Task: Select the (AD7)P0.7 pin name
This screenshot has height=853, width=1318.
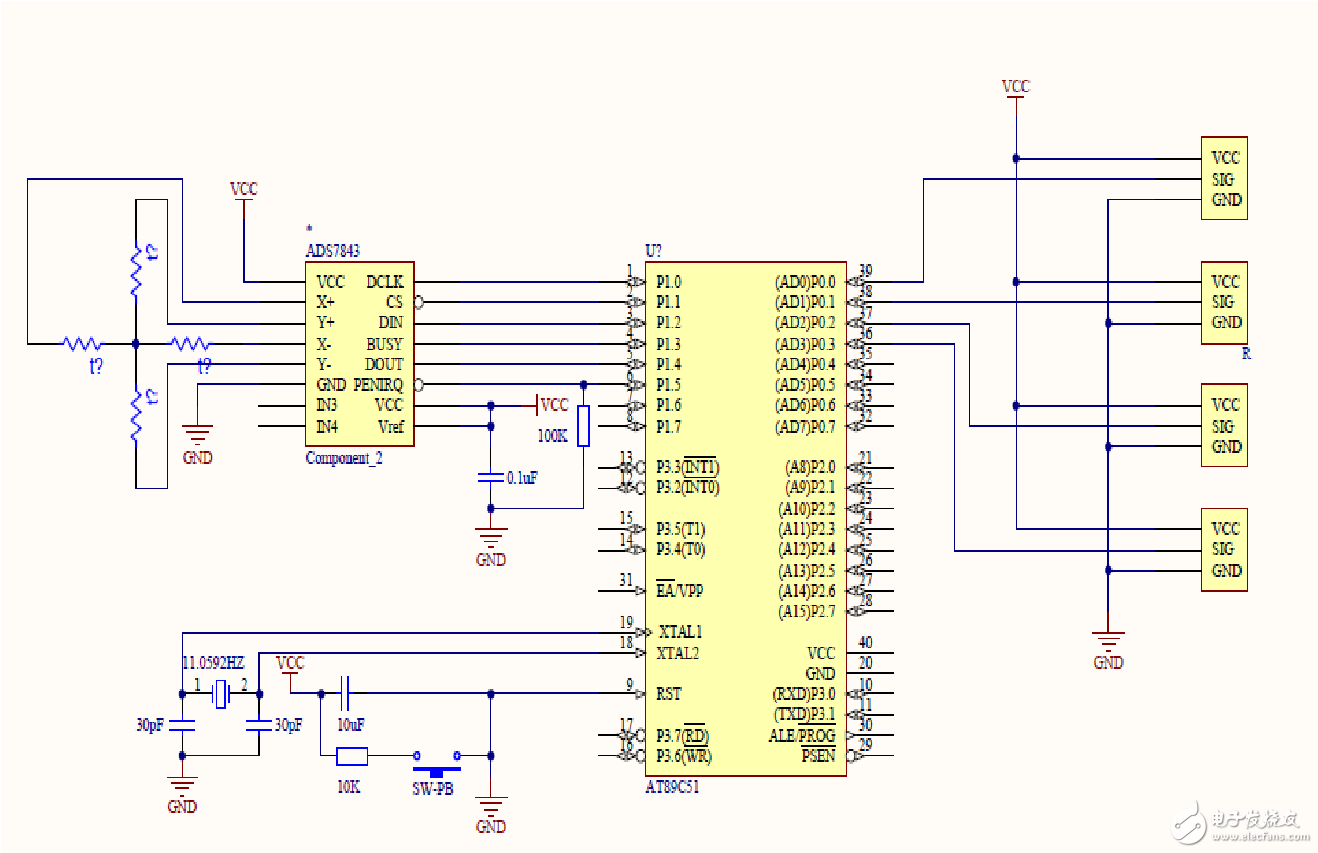Action: pyautogui.click(x=805, y=426)
